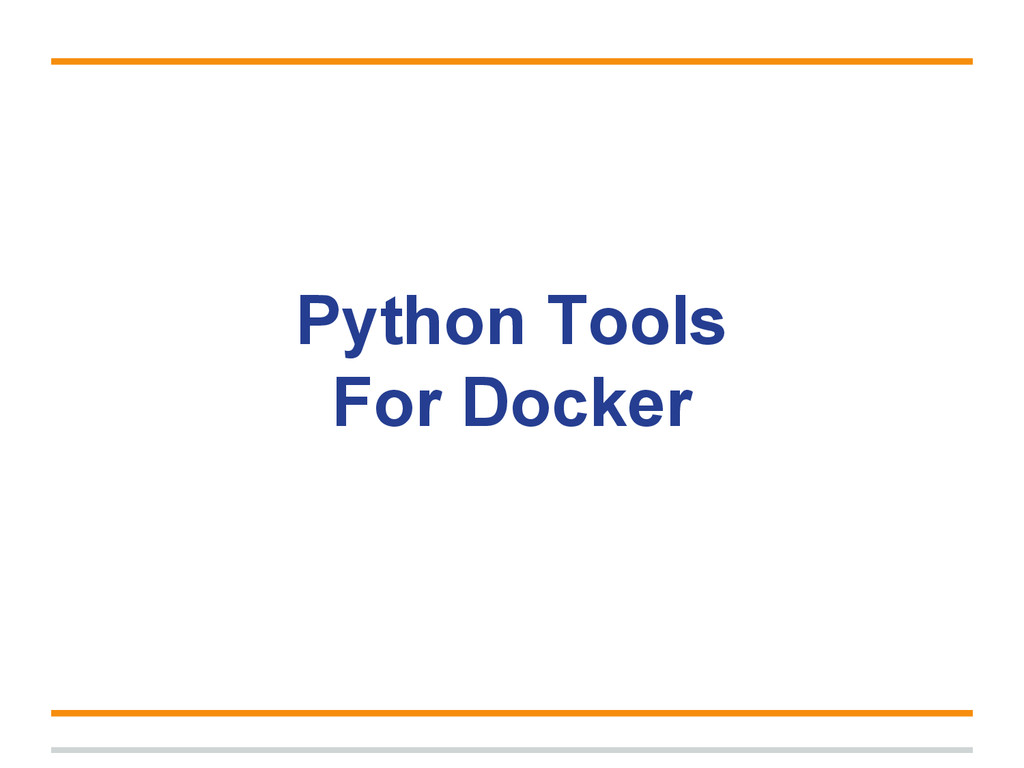Click the letter h in Python
1024x768 pixels.
(423, 319)
